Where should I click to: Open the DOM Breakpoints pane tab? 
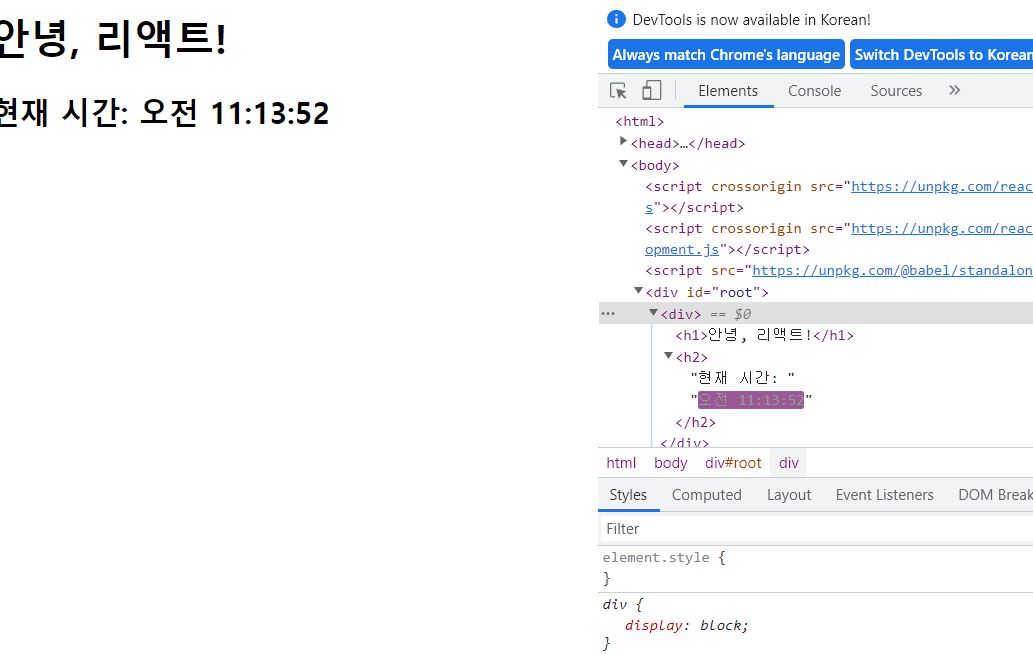[x=995, y=495]
